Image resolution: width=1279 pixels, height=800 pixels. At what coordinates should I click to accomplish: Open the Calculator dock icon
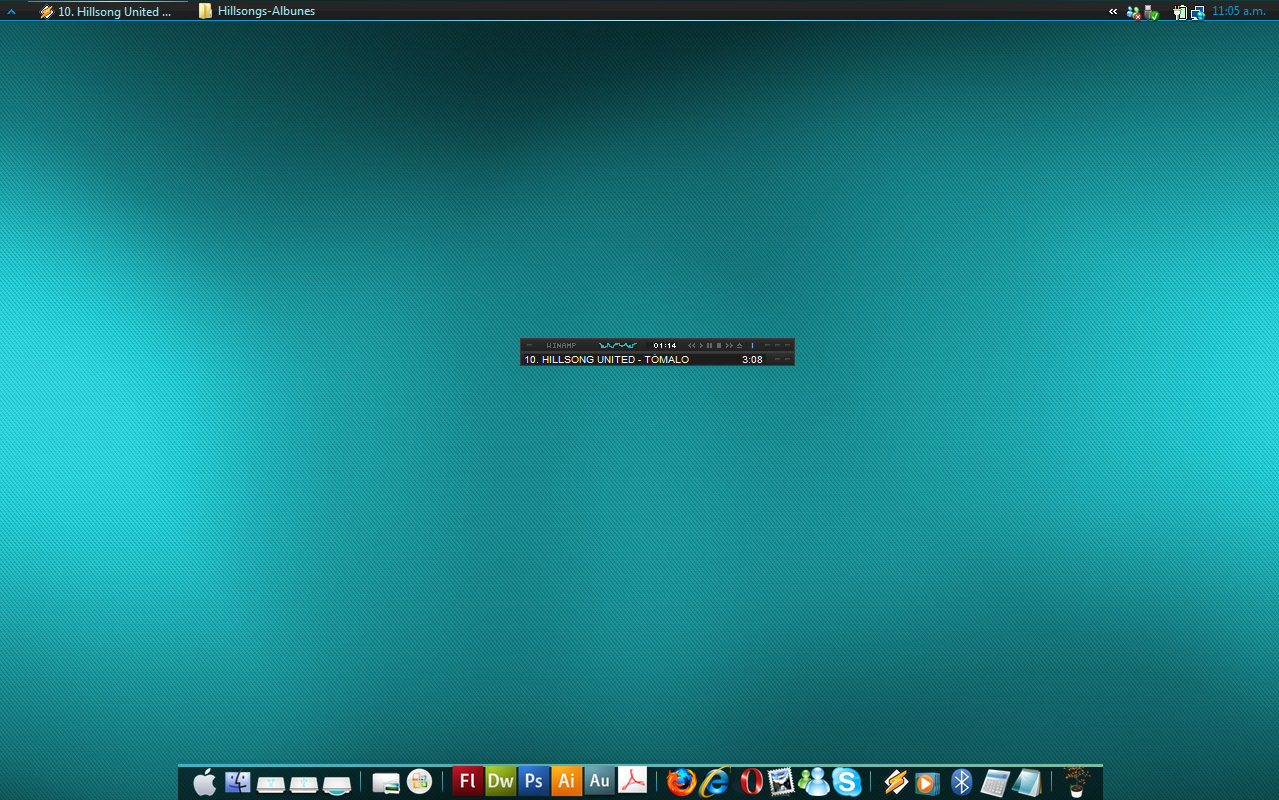[x=995, y=781]
